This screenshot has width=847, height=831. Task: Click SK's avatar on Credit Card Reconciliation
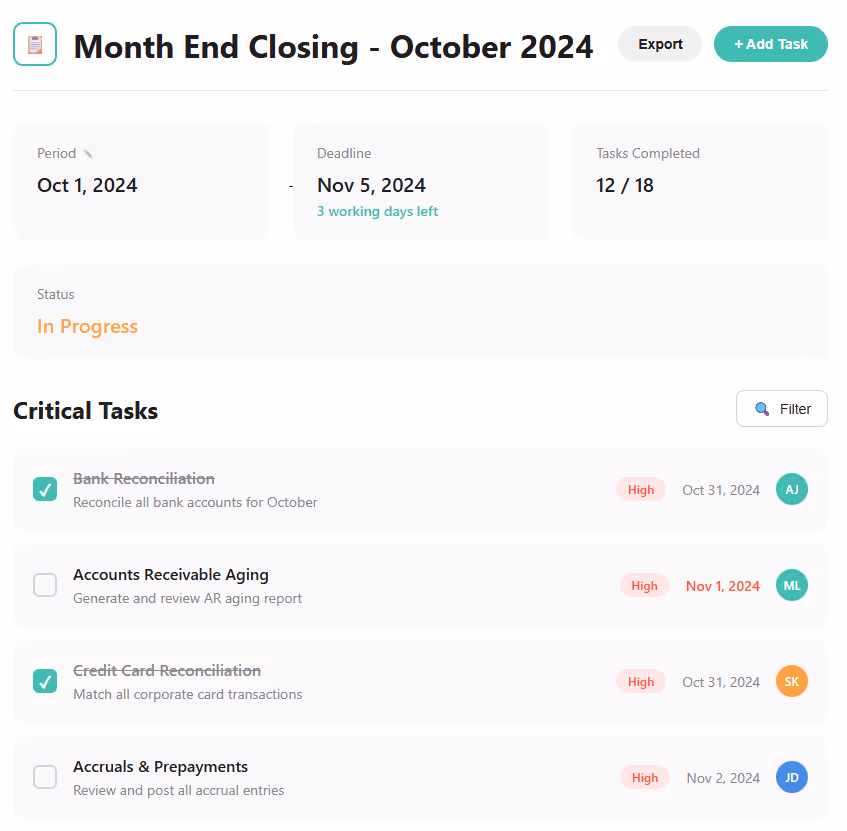pos(791,681)
